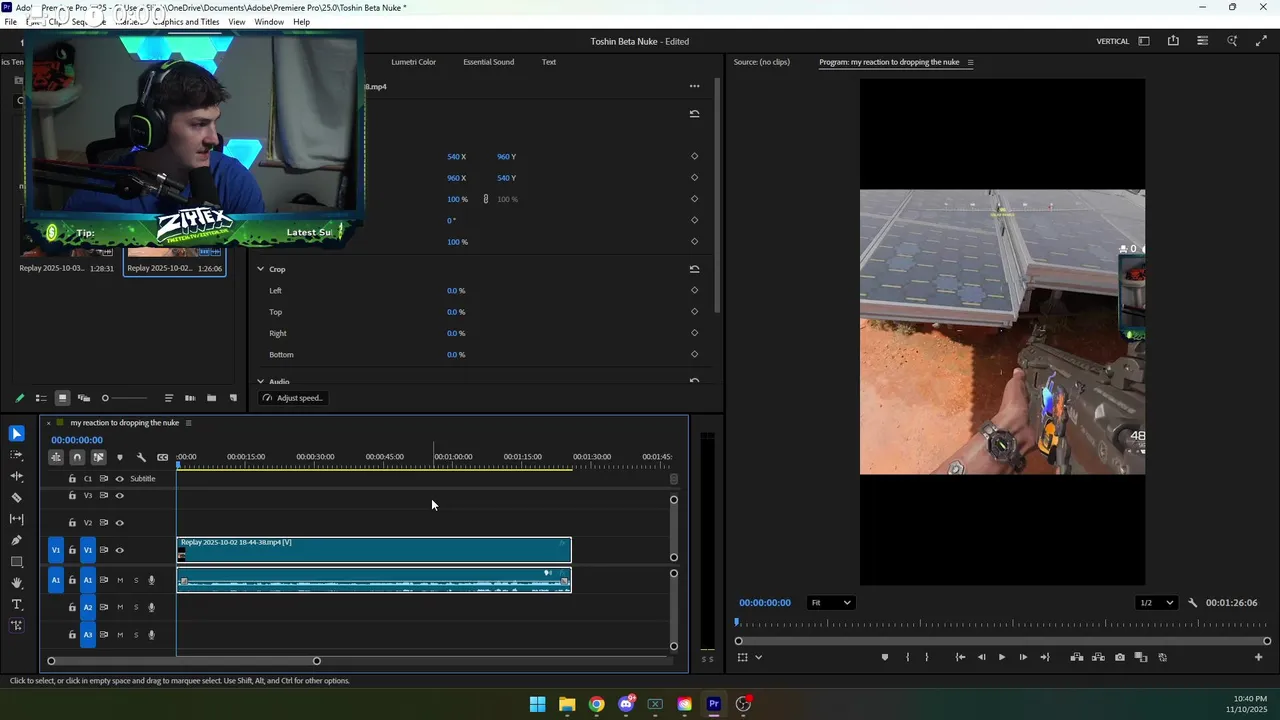Screen dimensions: 1280x720
Task: Select the Selection tool arrow
Action: tap(17, 433)
